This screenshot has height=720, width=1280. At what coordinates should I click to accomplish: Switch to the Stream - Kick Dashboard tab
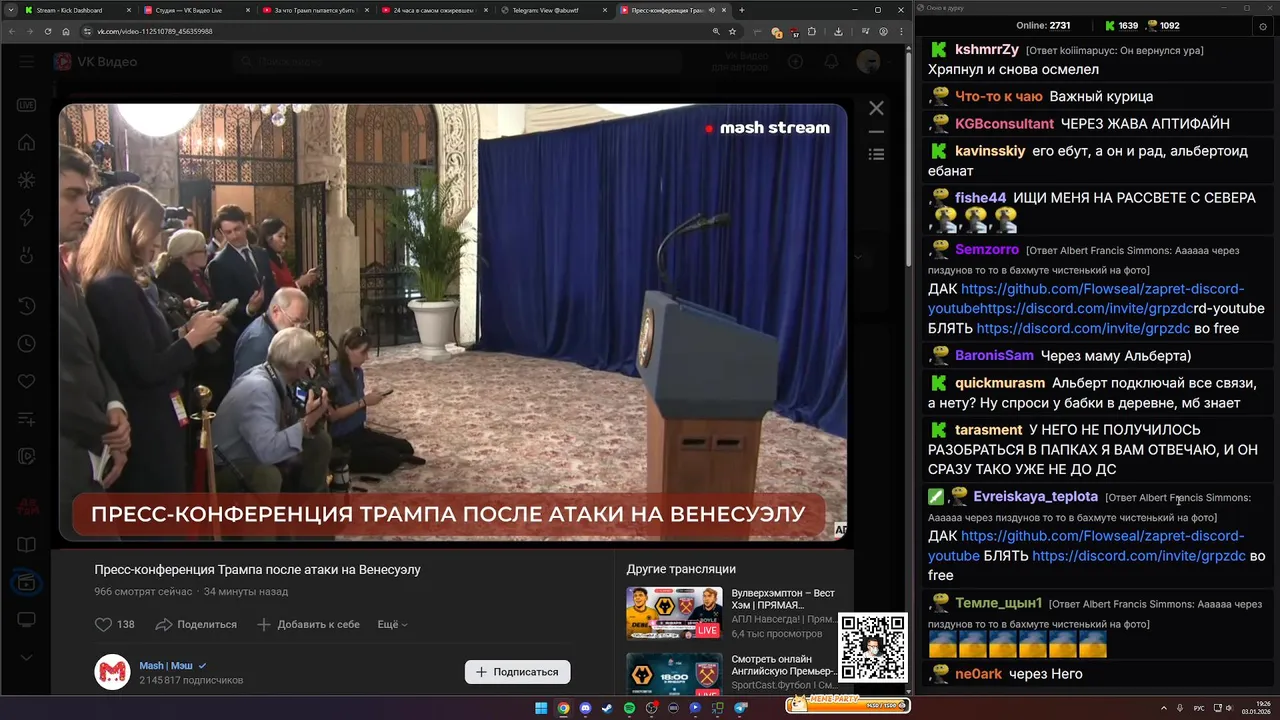click(x=76, y=10)
